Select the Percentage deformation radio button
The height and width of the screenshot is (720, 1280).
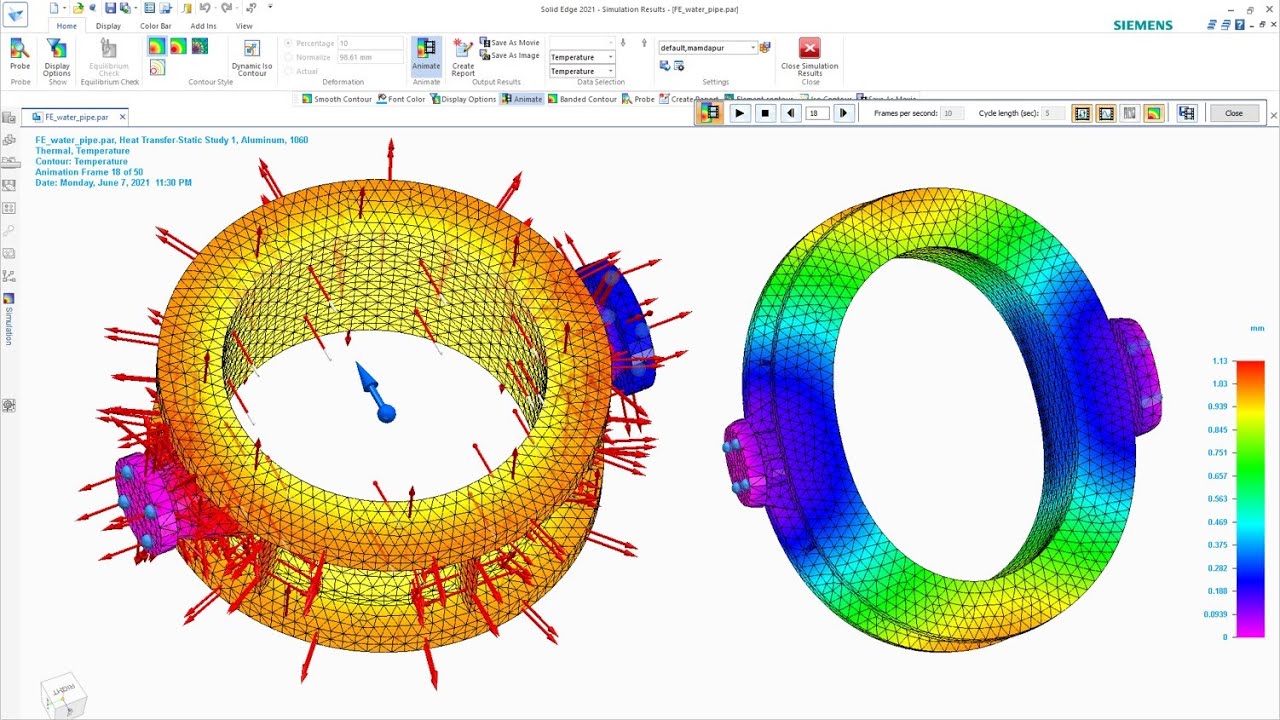tap(288, 43)
